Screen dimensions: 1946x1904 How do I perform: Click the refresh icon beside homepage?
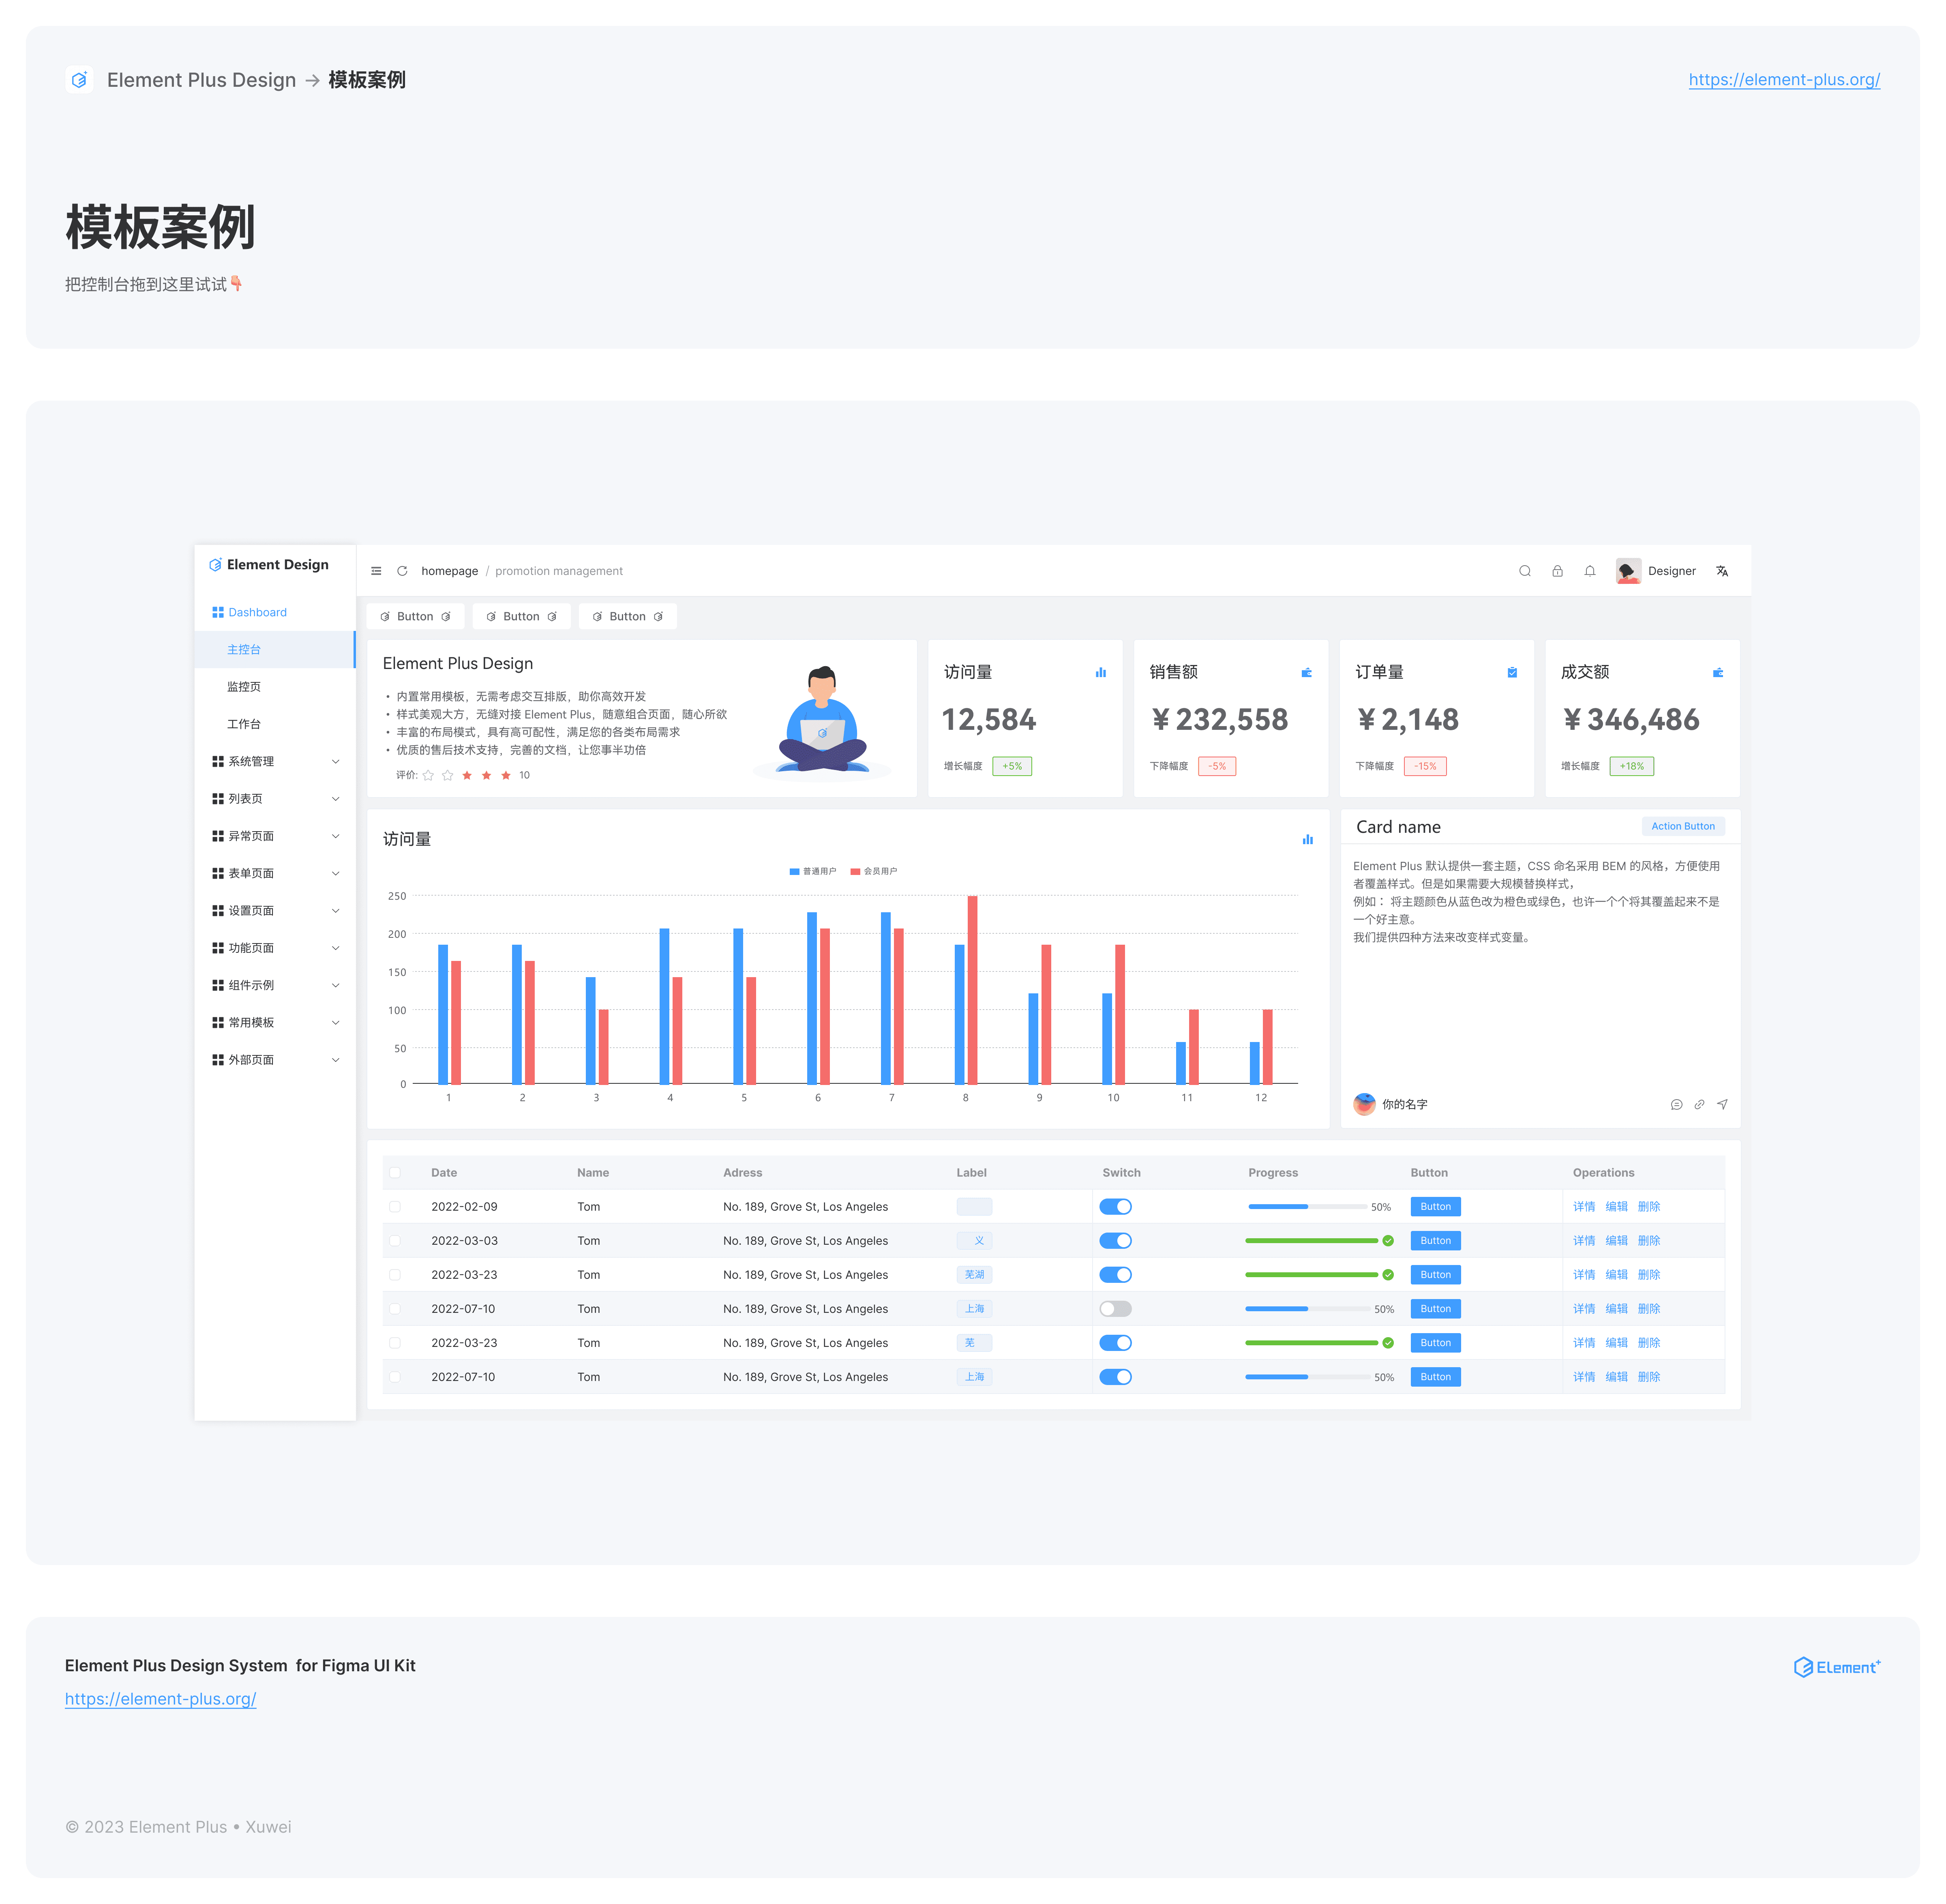click(402, 571)
